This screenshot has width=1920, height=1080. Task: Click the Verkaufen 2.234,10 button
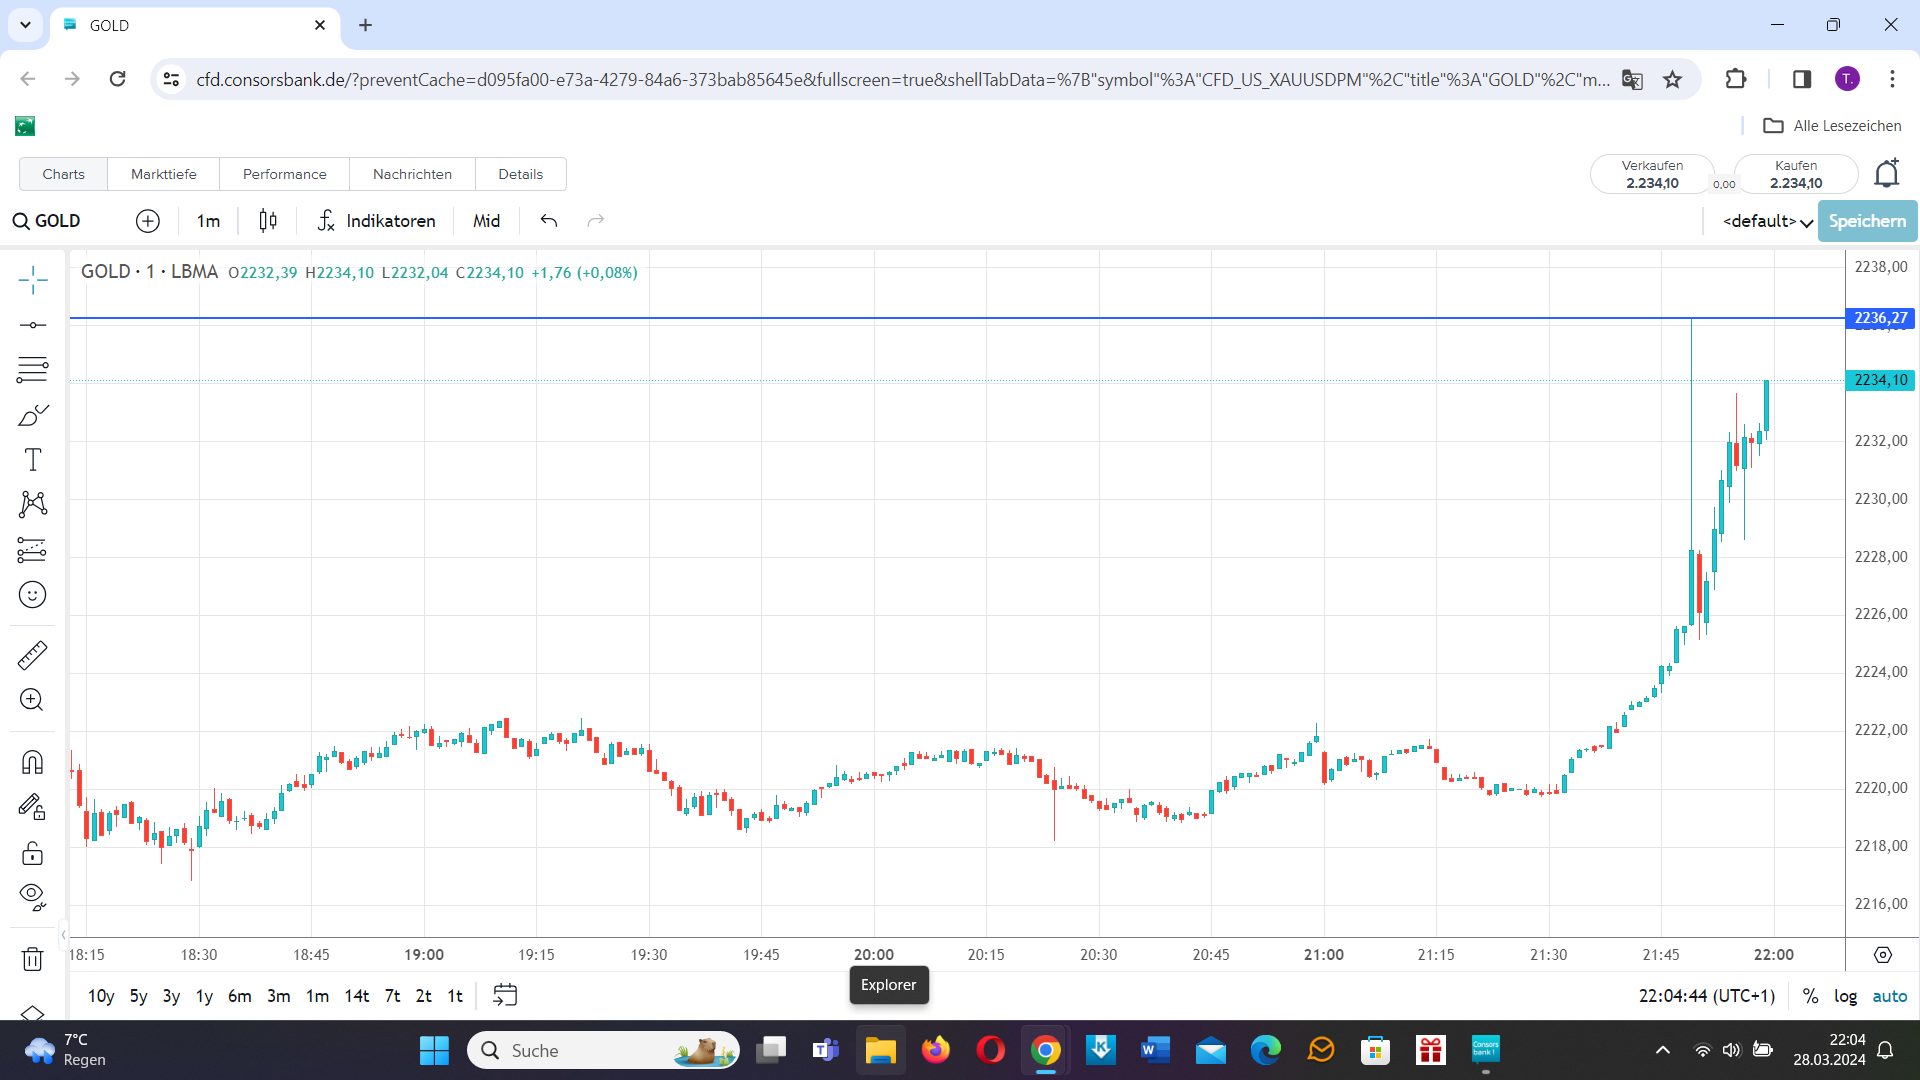[1652, 174]
